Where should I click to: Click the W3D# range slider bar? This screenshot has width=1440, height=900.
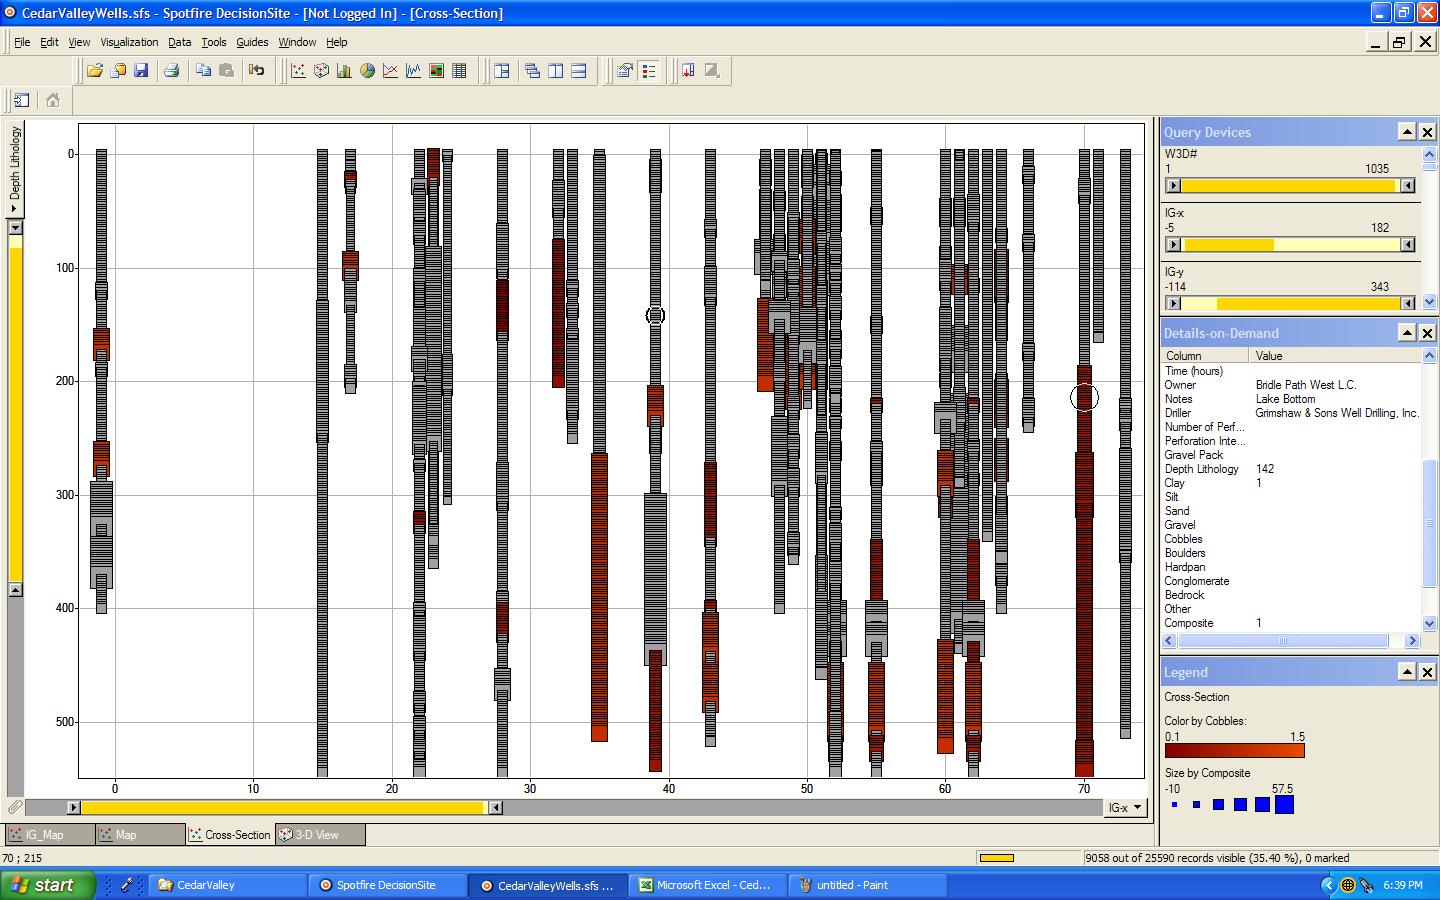1290,186
